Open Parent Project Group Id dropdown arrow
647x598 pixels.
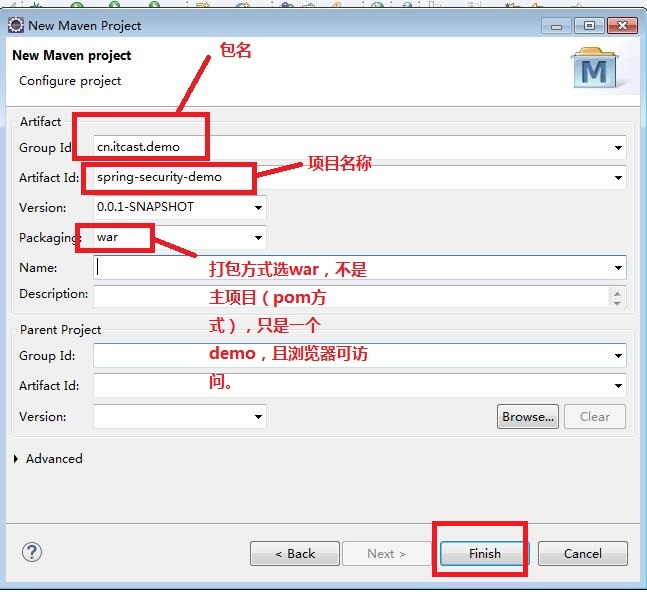(x=618, y=356)
